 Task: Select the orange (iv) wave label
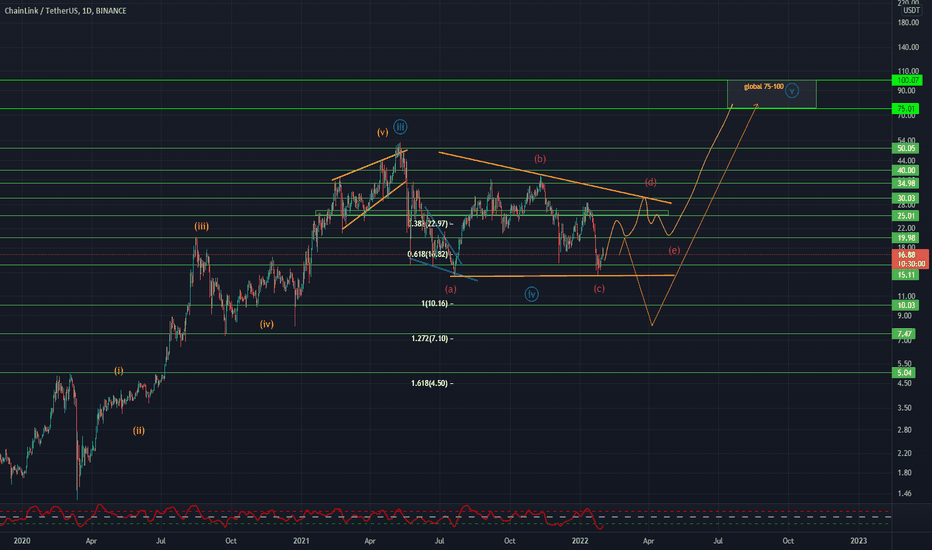(266, 324)
